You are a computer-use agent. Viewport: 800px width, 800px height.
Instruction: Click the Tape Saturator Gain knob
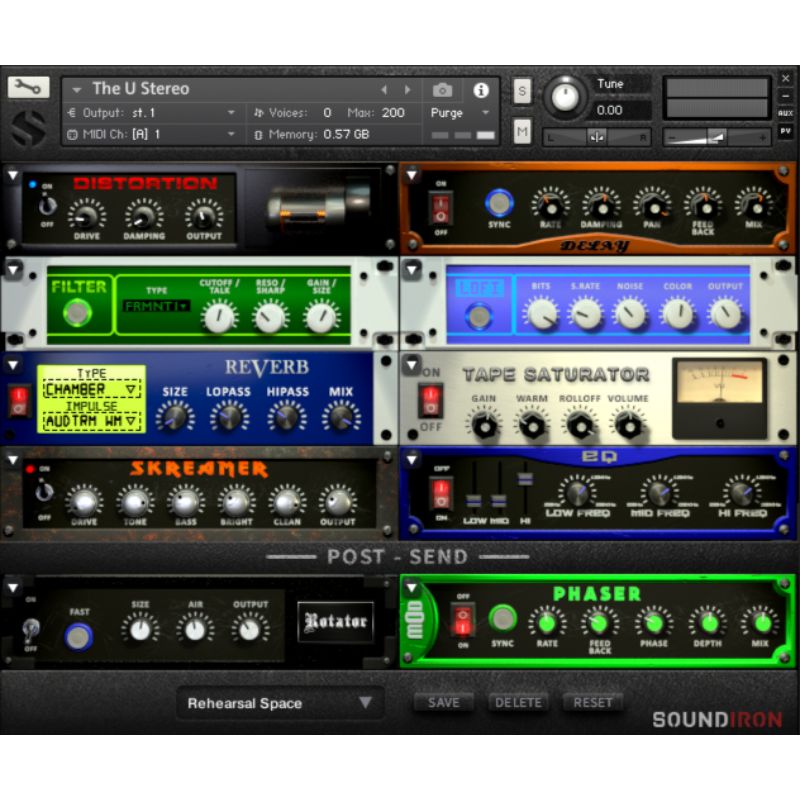(484, 423)
